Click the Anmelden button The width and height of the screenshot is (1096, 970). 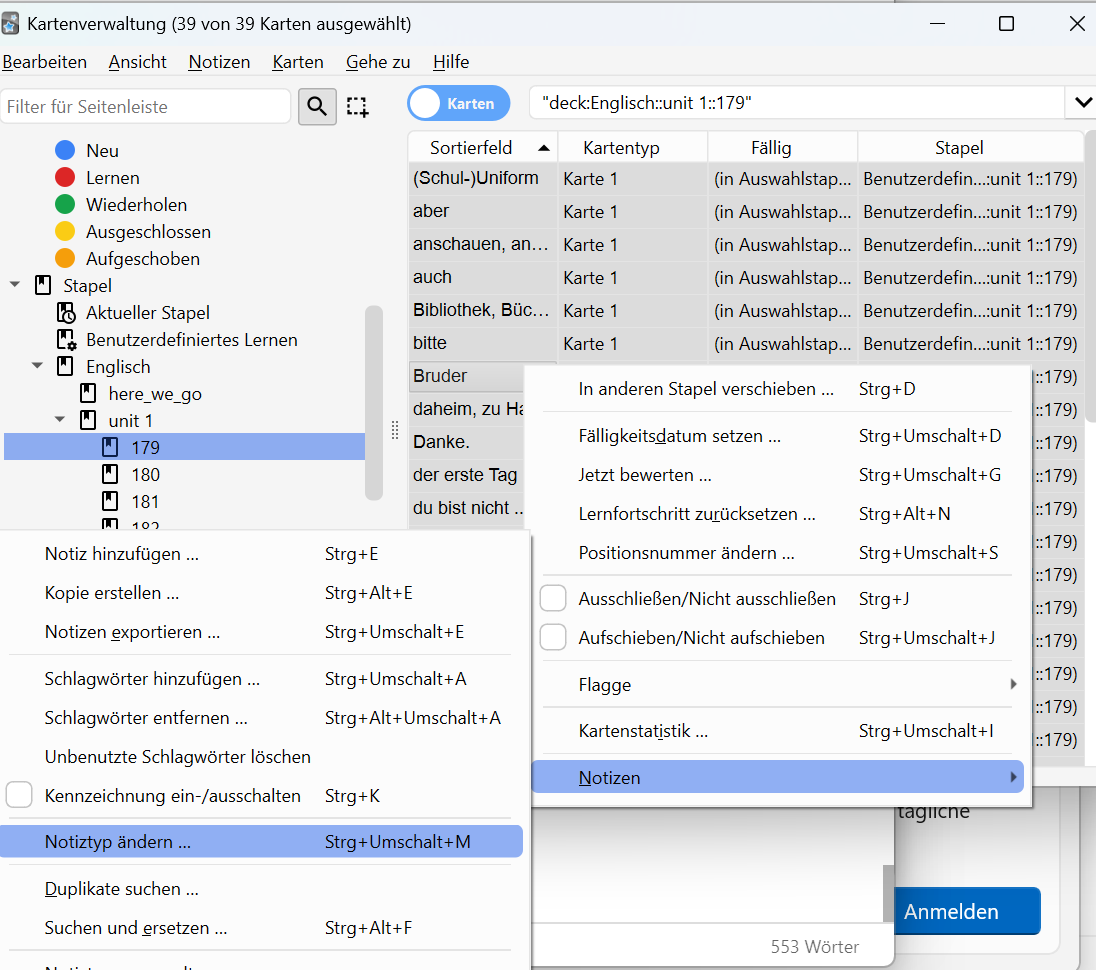click(967, 911)
